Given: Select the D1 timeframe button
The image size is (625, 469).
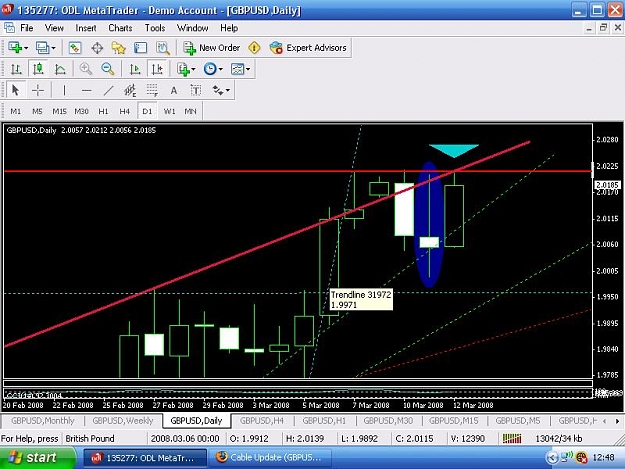Looking at the screenshot, I should click(x=147, y=111).
